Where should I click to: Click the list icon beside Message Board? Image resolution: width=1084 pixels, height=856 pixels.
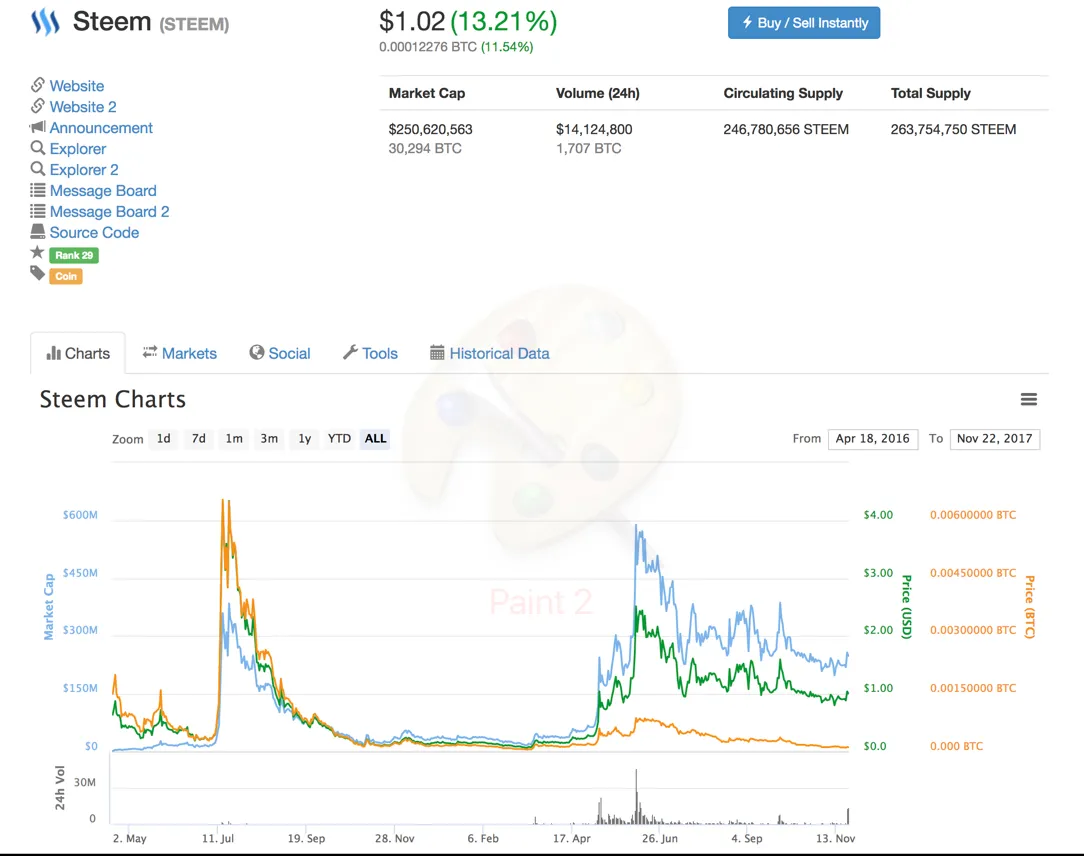pos(37,190)
